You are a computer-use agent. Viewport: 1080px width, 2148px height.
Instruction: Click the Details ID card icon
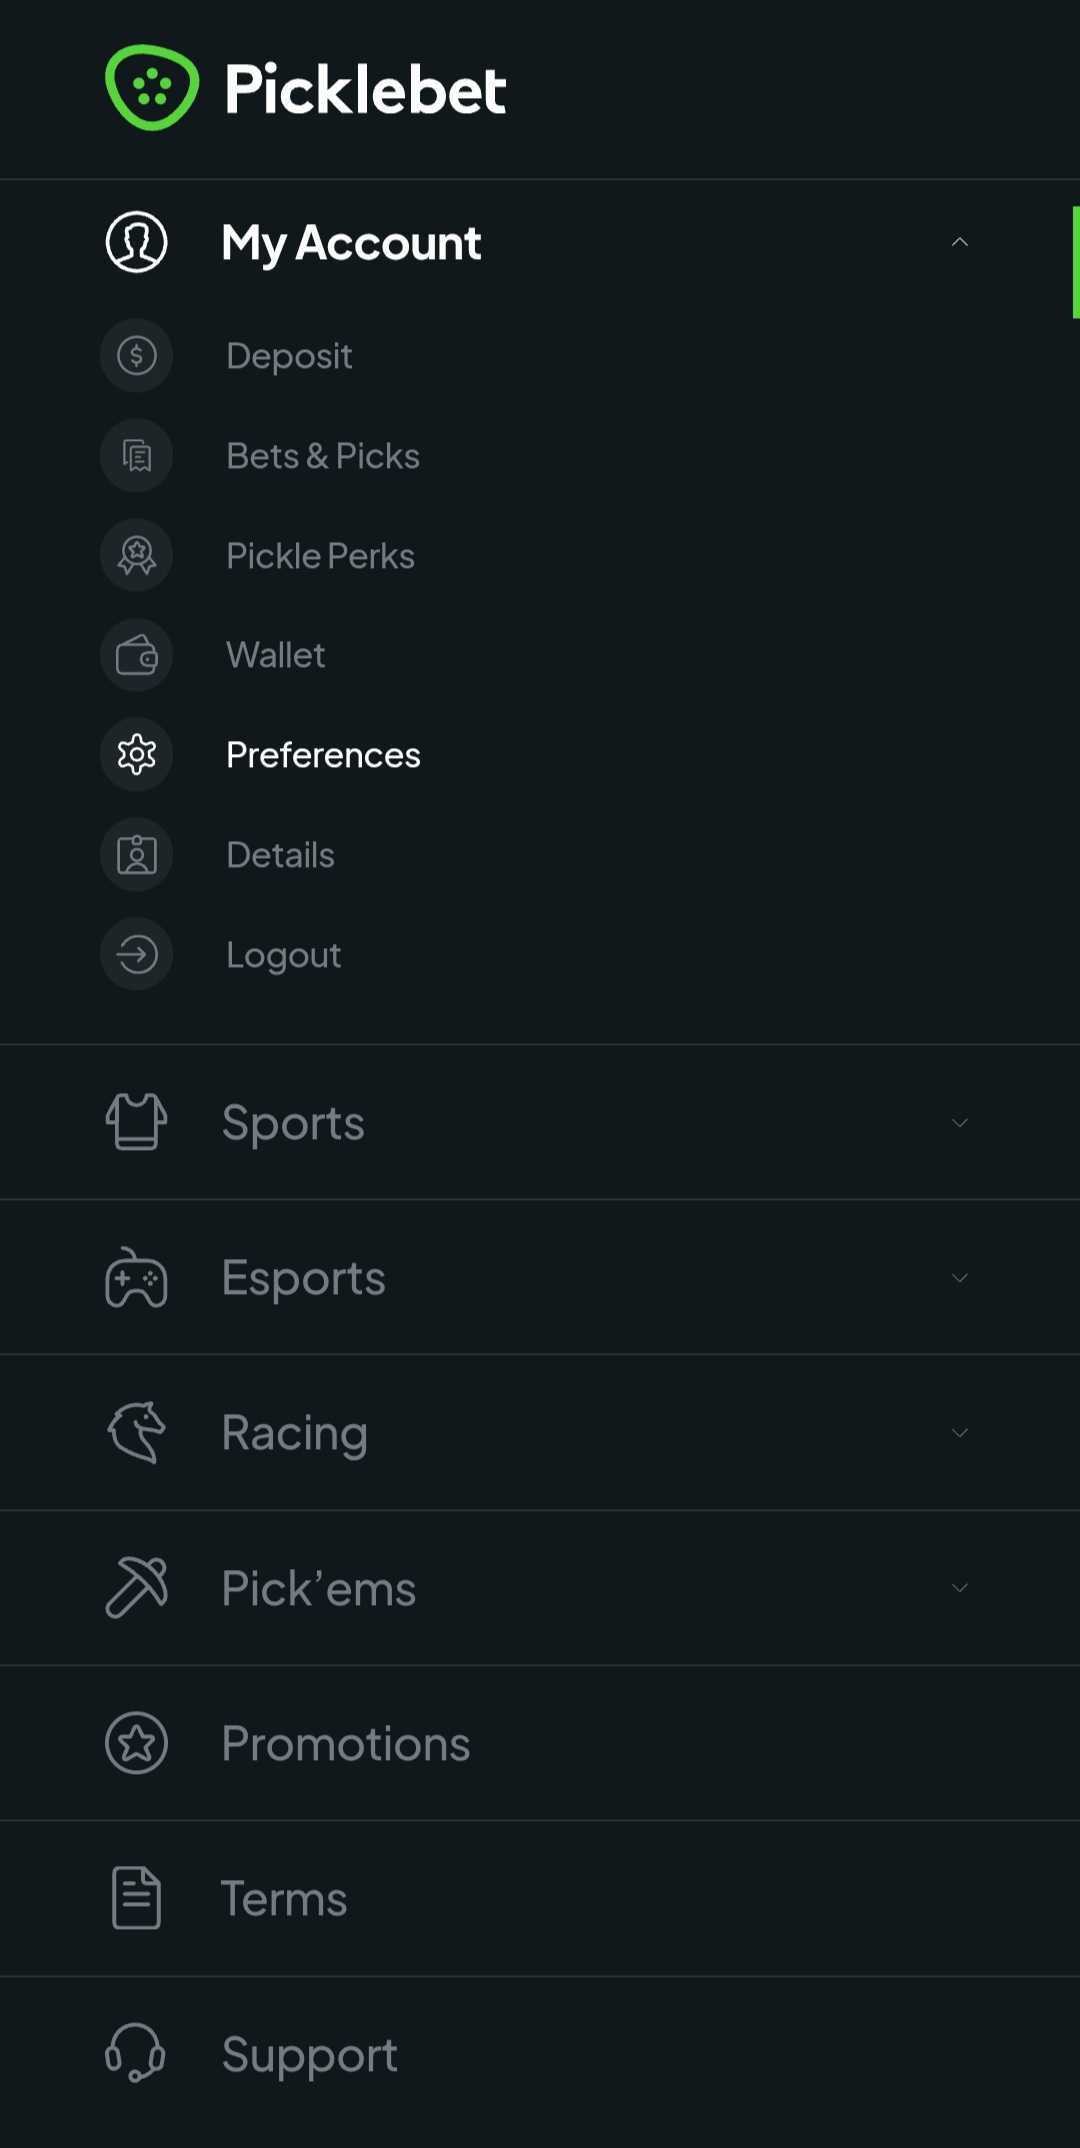137,855
